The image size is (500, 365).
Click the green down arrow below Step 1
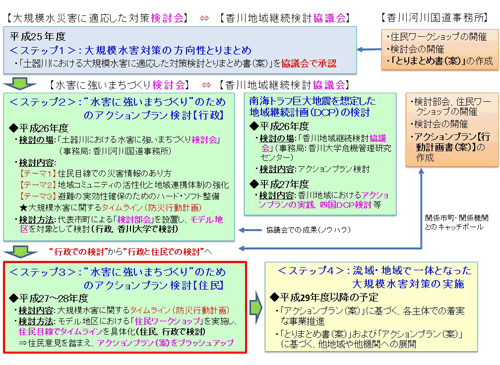tap(19, 84)
